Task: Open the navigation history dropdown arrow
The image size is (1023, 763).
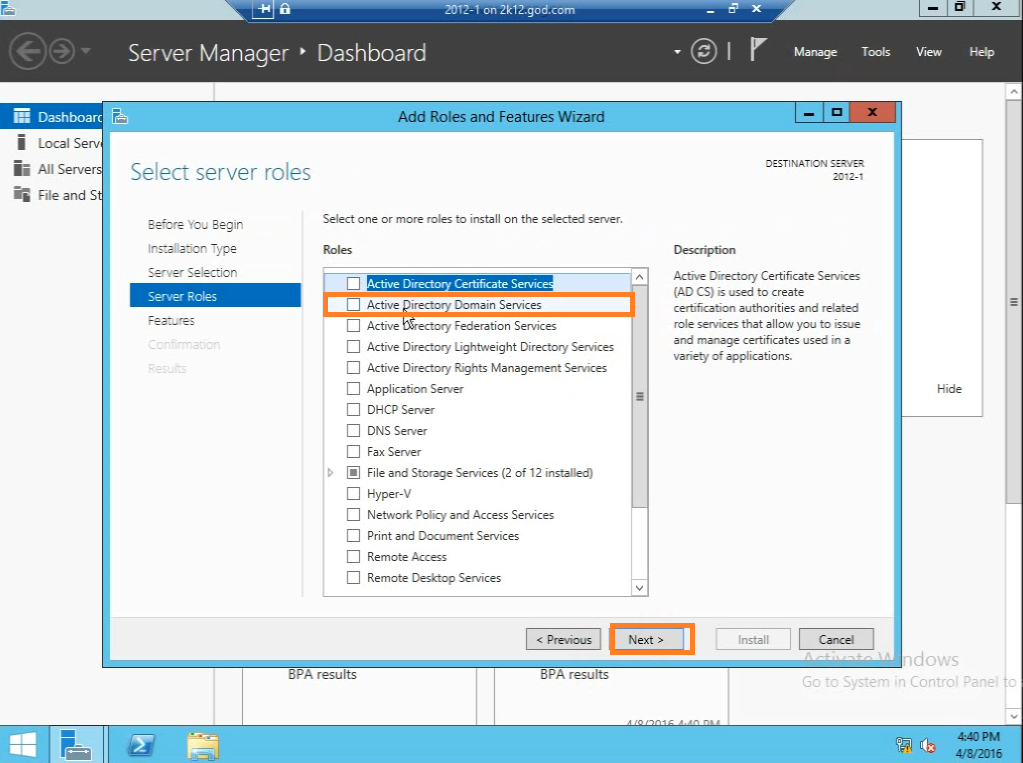Action: pyautogui.click(x=86, y=51)
